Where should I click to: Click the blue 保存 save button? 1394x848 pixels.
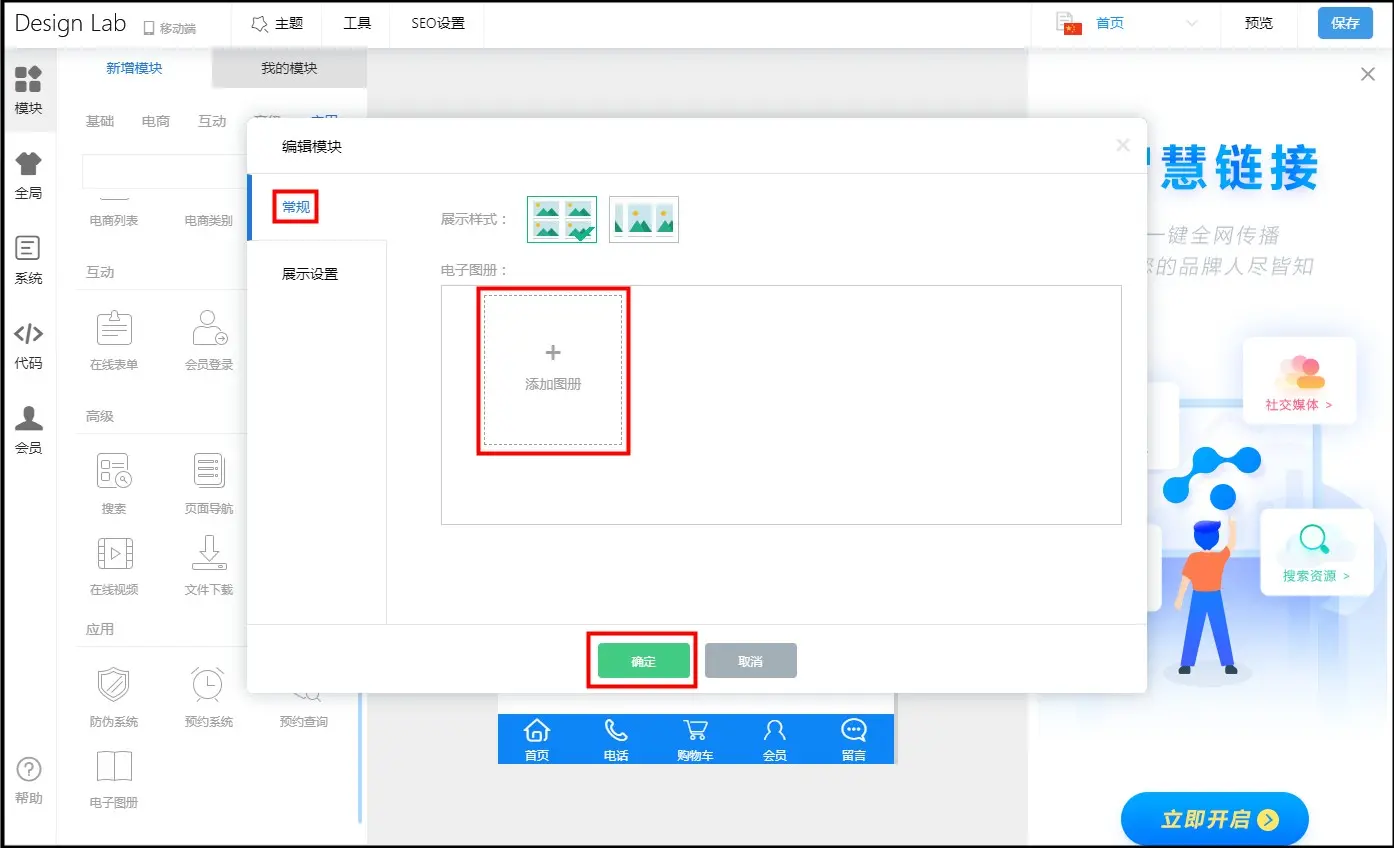(x=1345, y=23)
